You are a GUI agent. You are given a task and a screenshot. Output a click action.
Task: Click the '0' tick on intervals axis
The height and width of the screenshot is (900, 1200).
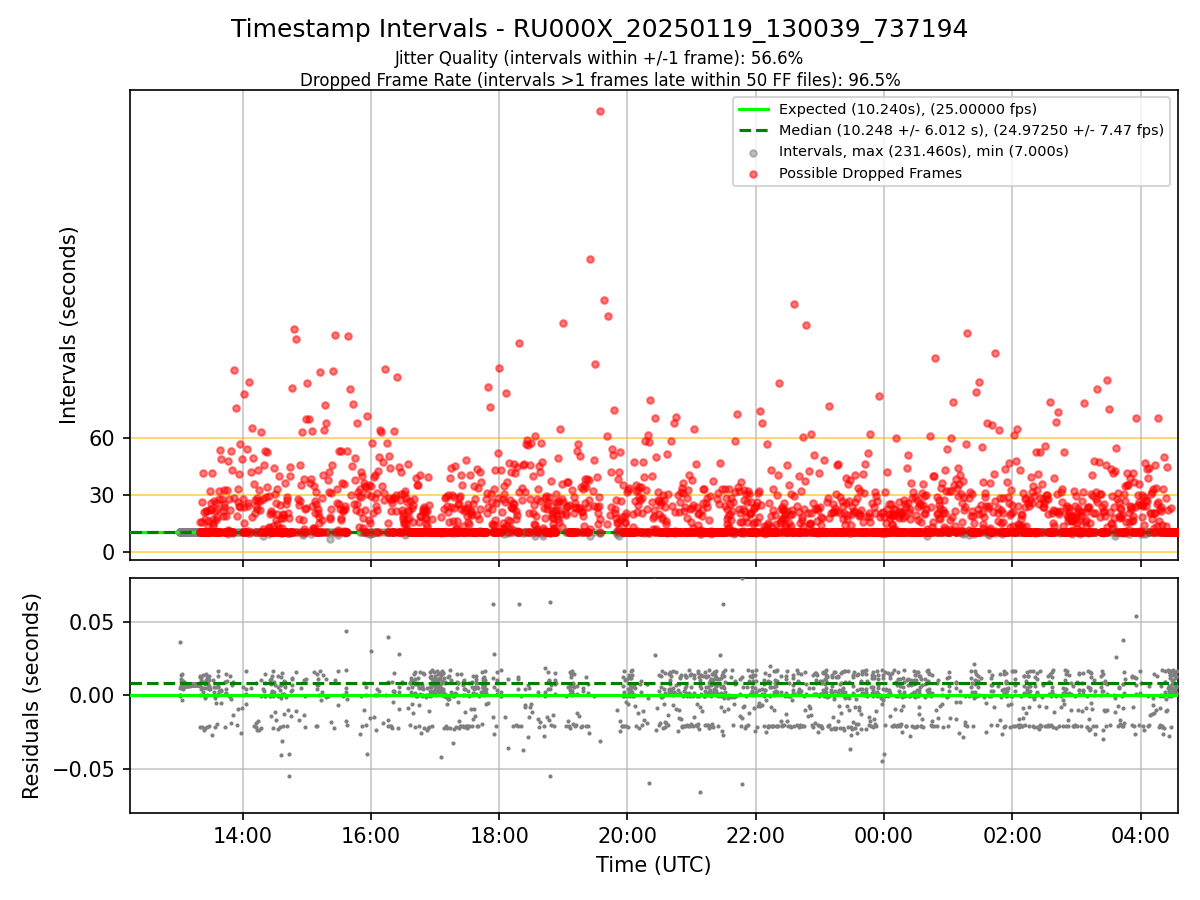(110, 552)
